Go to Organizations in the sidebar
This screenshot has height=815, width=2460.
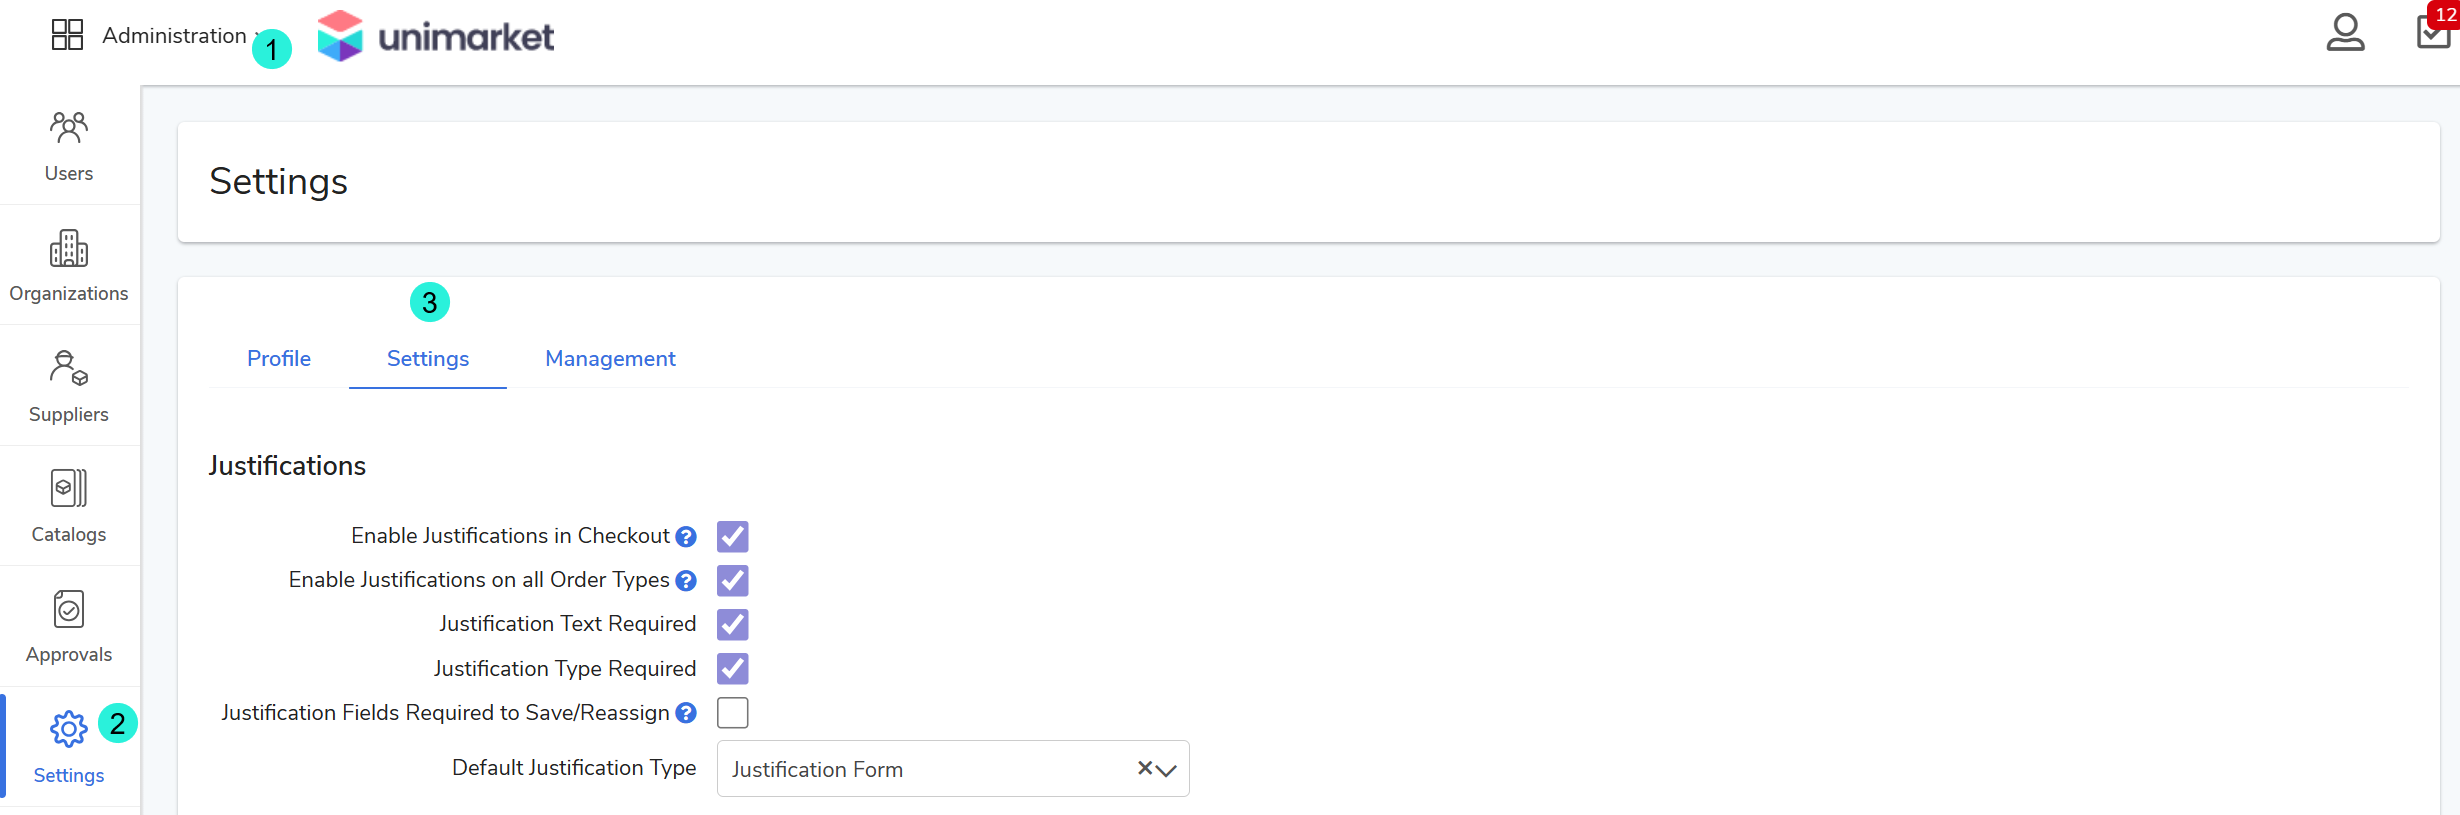pyautogui.click(x=68, y=249)
